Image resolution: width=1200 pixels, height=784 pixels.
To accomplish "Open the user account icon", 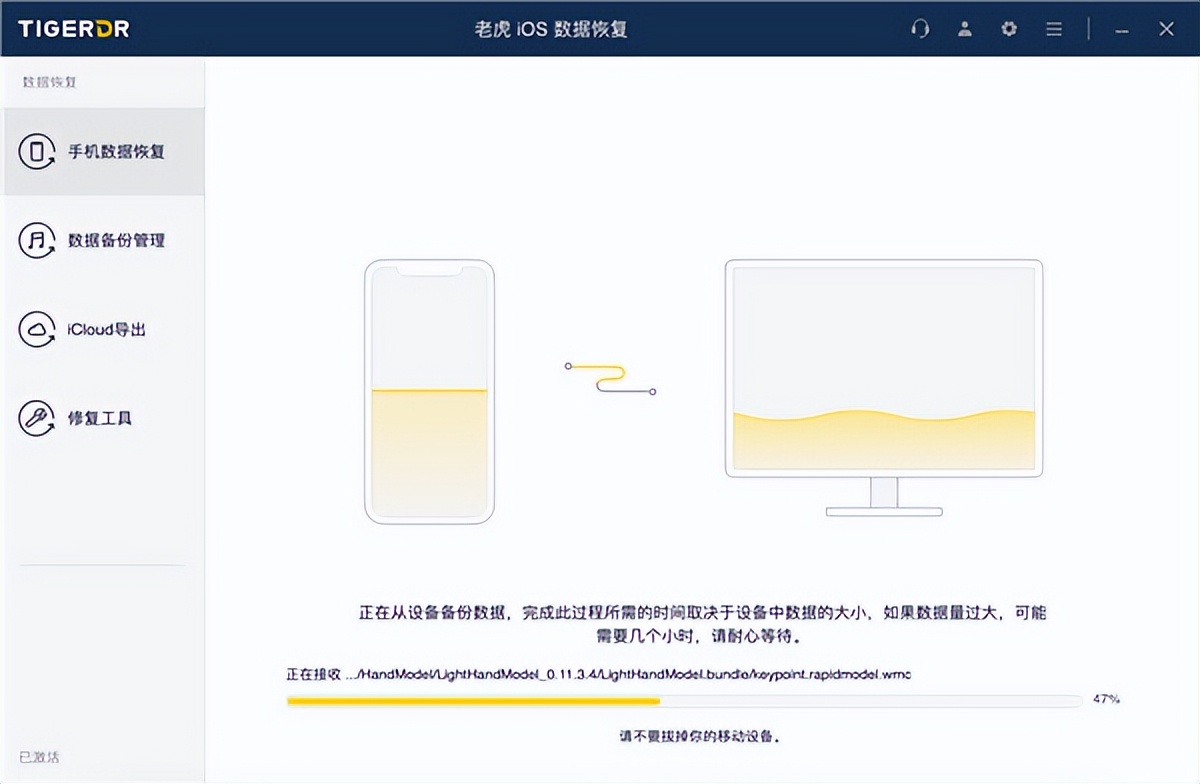I will click(x=965, y=29).
